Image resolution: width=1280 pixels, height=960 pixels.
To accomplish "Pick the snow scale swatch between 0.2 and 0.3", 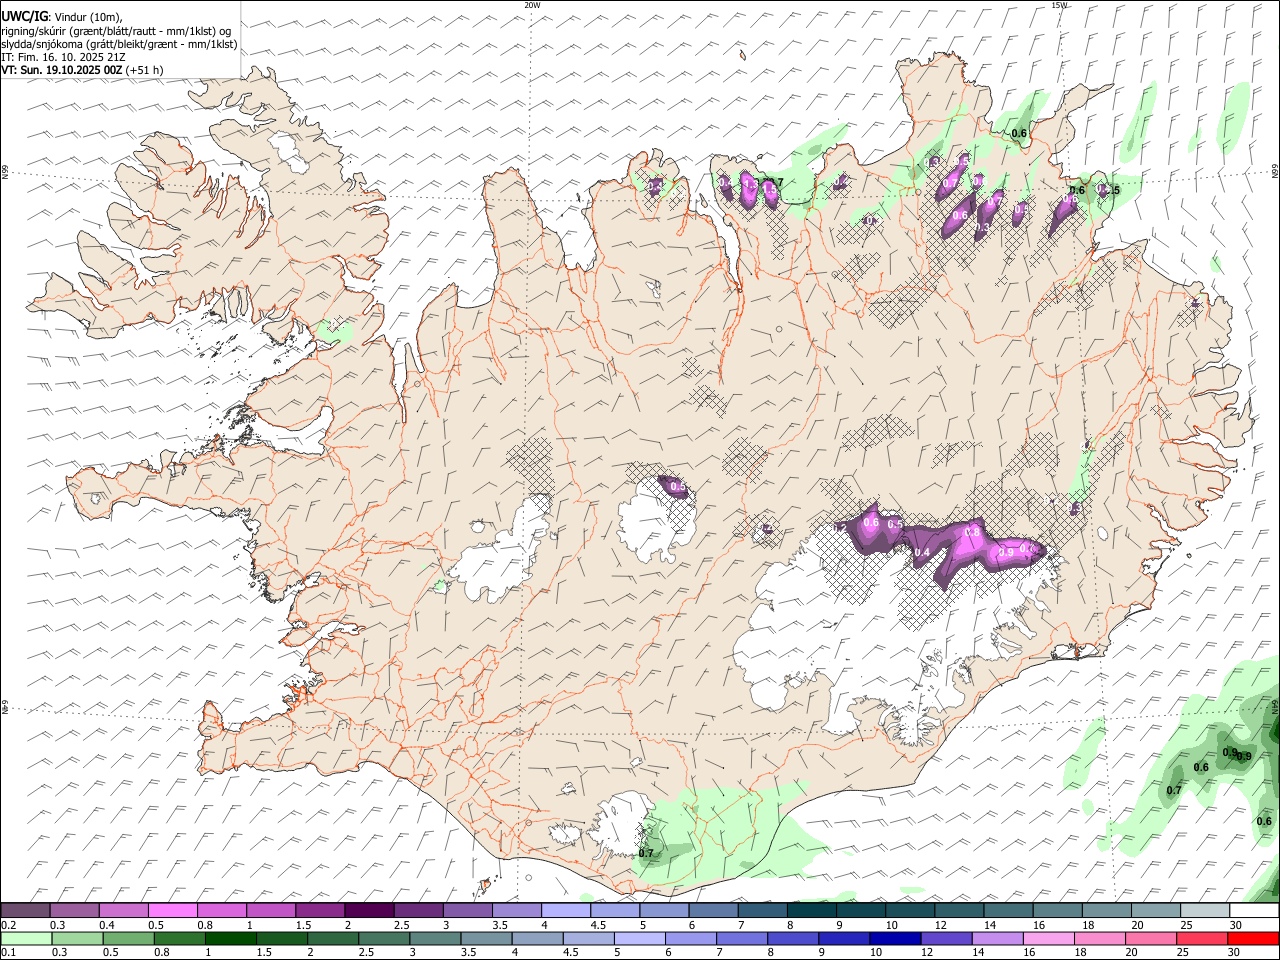I will pyautogui.click(x=25, y=911).
